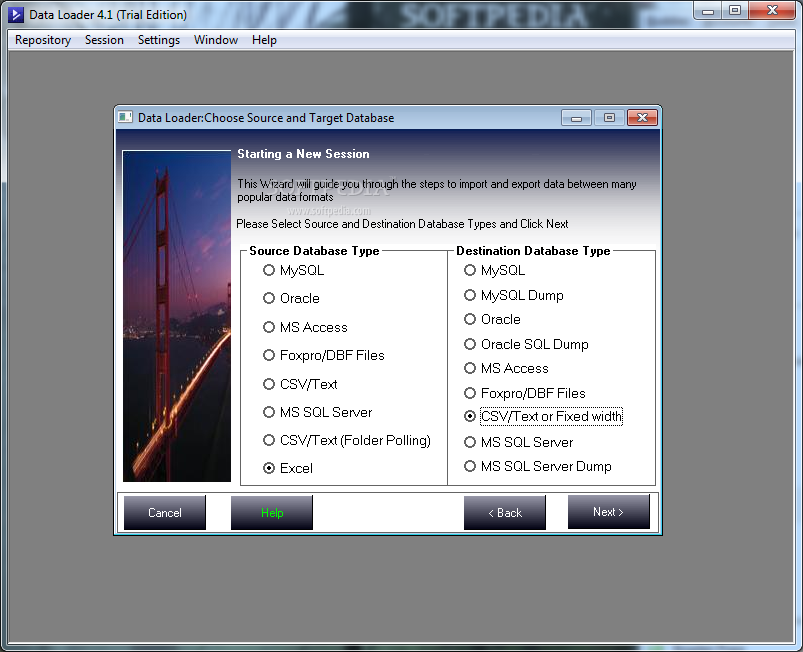Close the Data Loader main window
This screenshot has width=803, height=652.
(773, 10)
